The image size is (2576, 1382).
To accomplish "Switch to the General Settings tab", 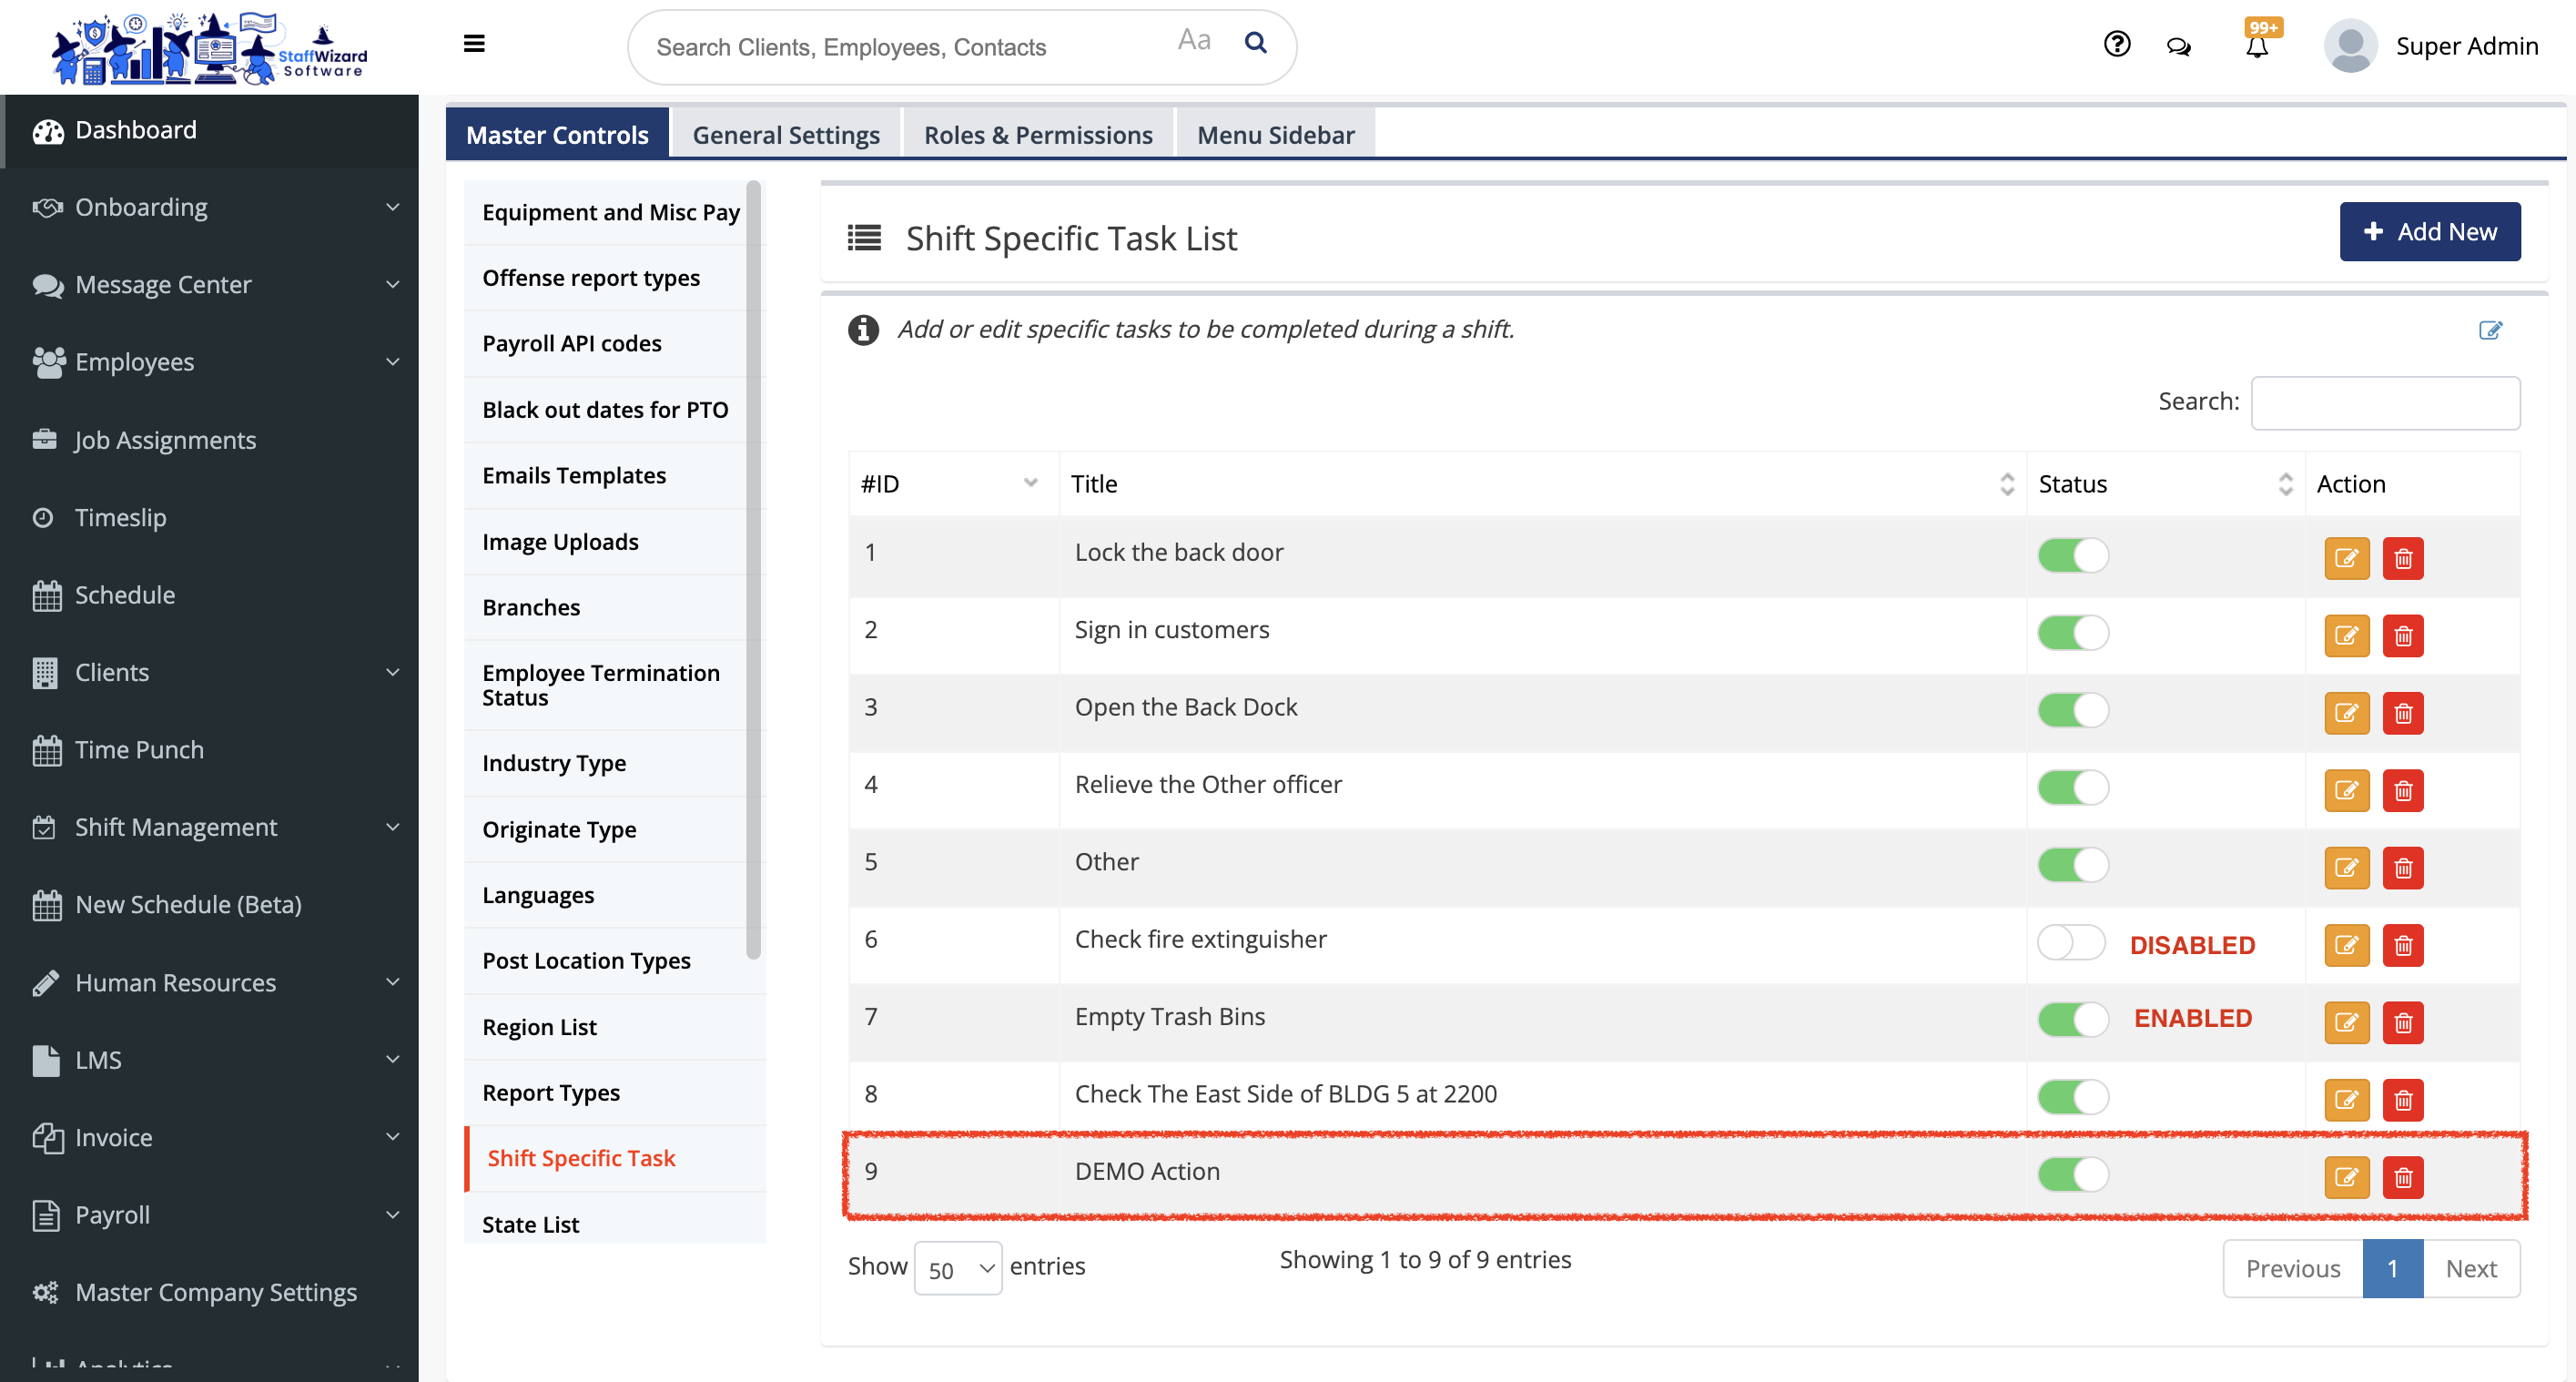I will pyautogui.click(x=786, y=134).
